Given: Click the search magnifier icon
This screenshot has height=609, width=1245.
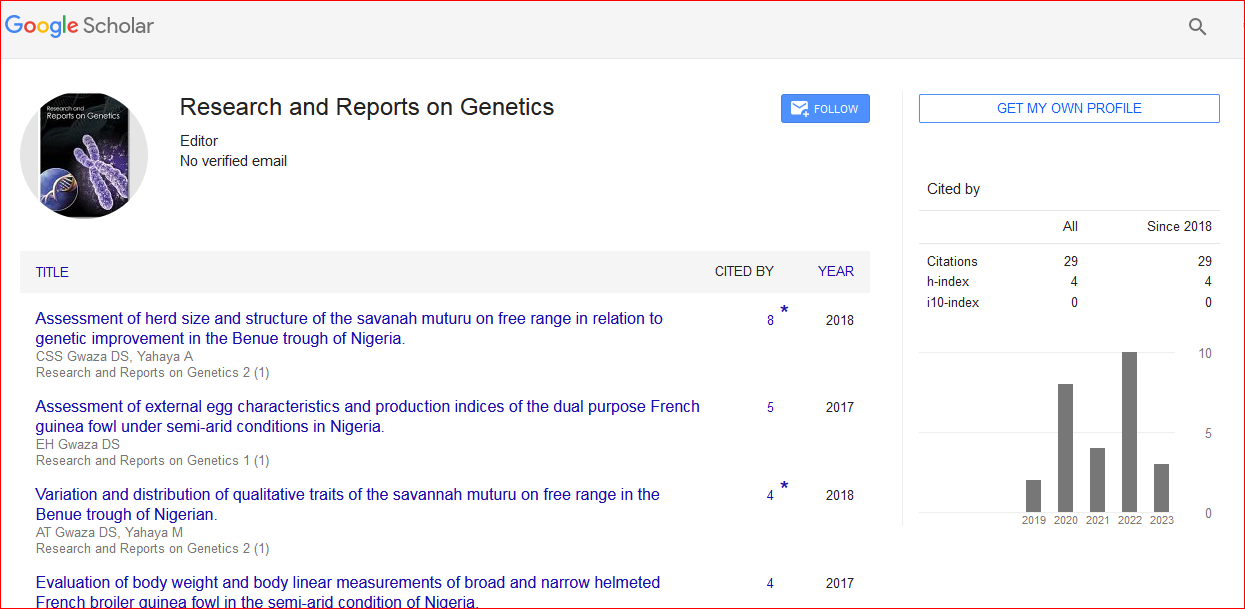Looking at the screenshot, I should tap(1197, 27).
